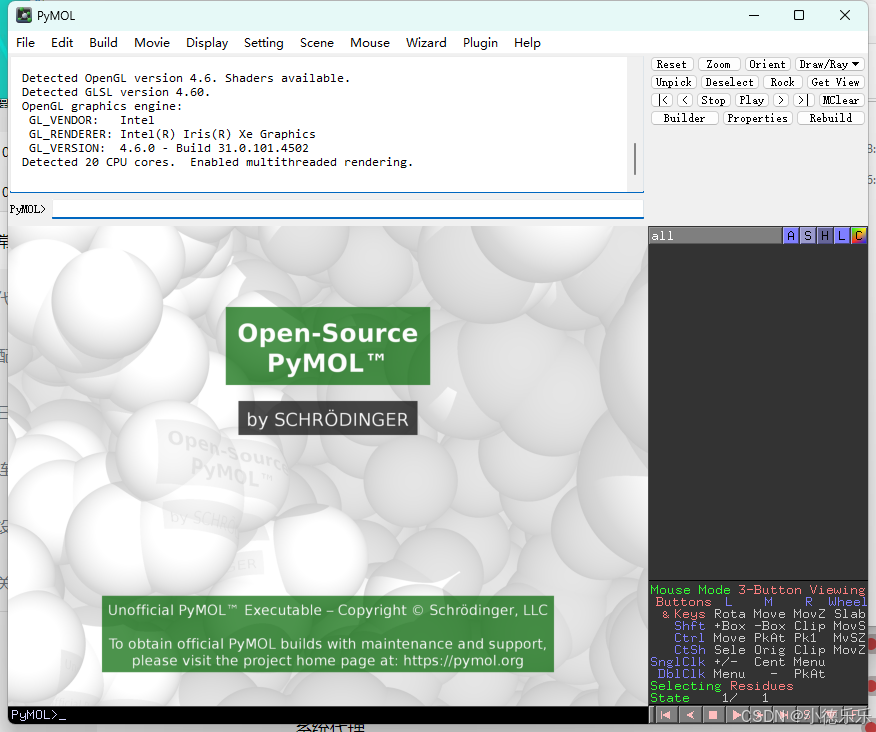This screenshot has width=876, height=732.
Task: Maximize the PyMOL window
Action: (x=799, y=15)
